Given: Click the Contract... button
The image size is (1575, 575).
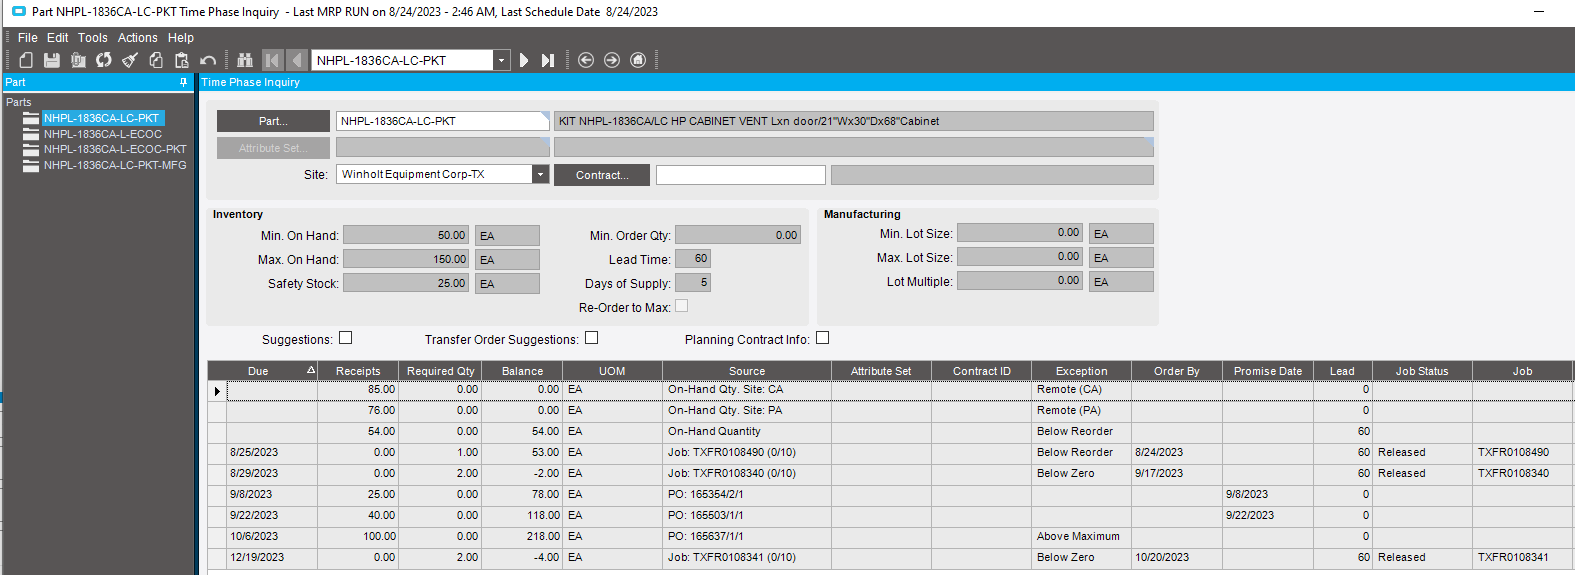Looking at the screenshot, I should [x=602, y=175].
